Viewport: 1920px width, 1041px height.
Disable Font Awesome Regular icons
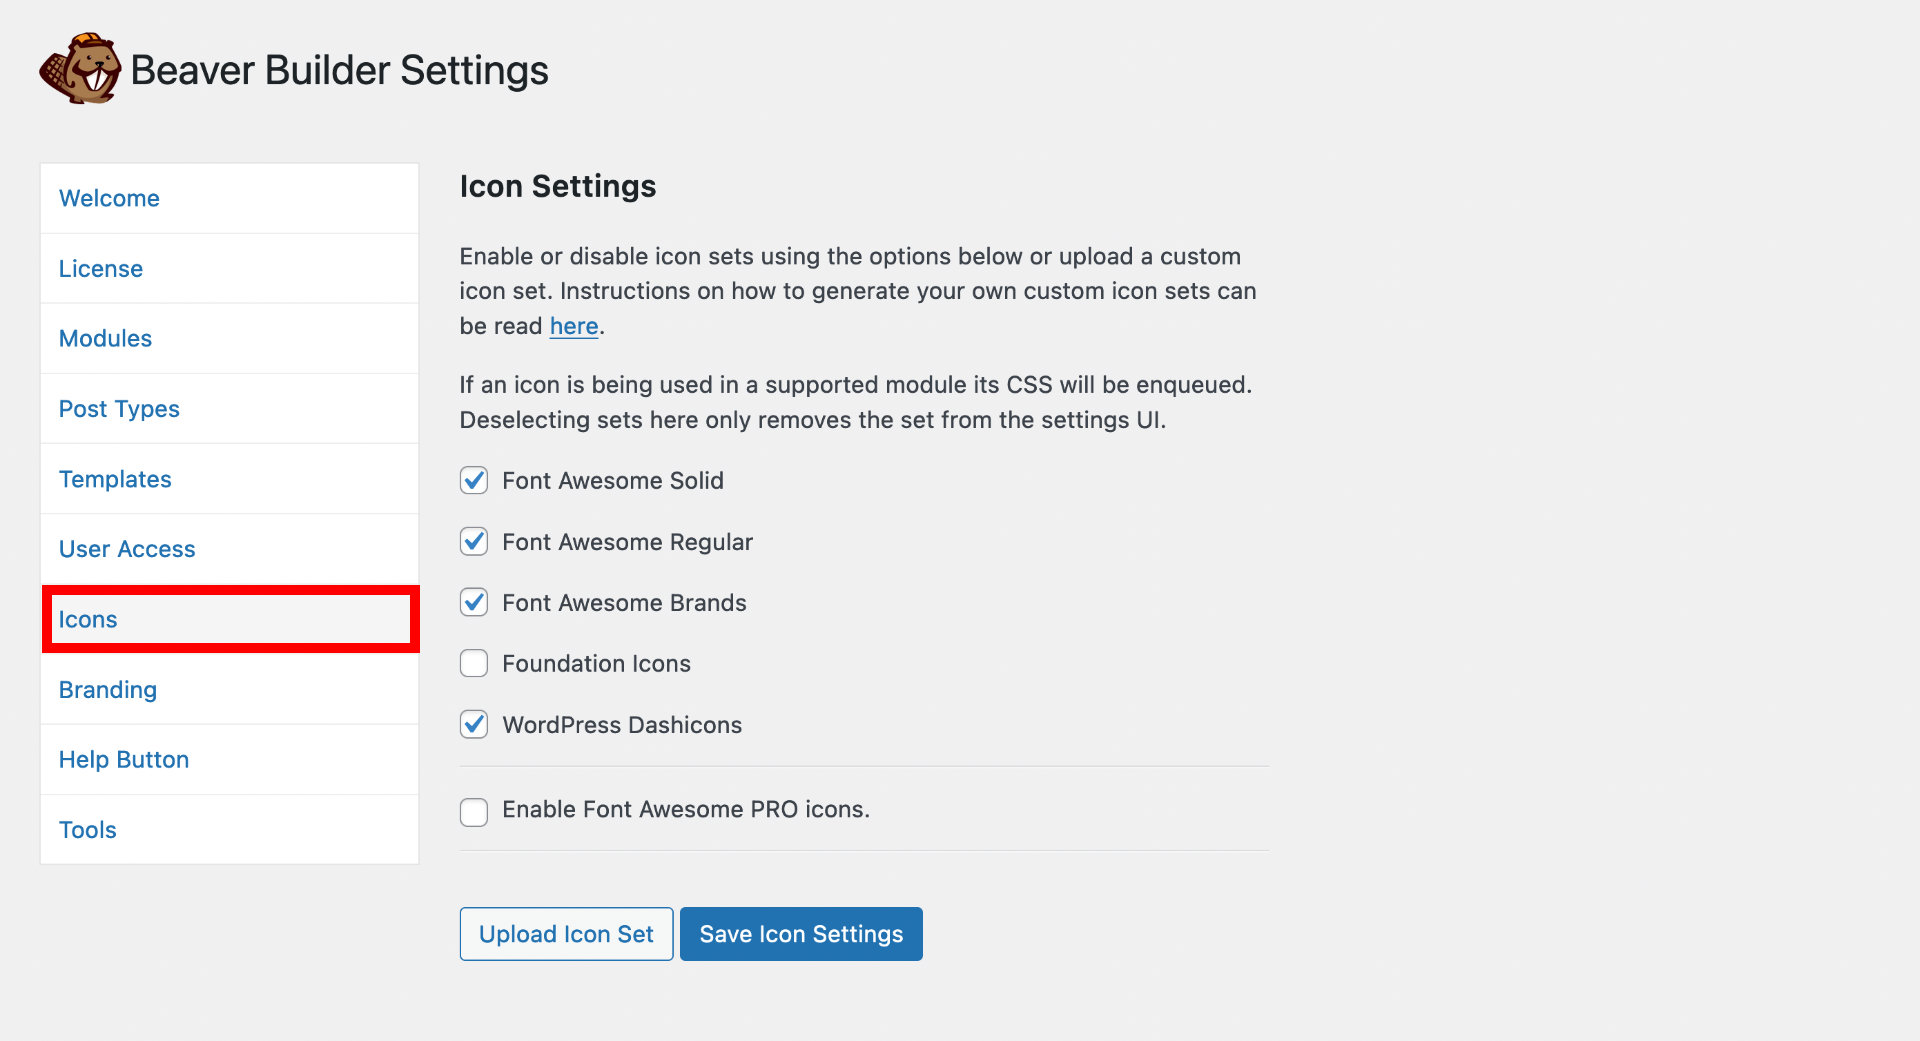tap(473, 541)
